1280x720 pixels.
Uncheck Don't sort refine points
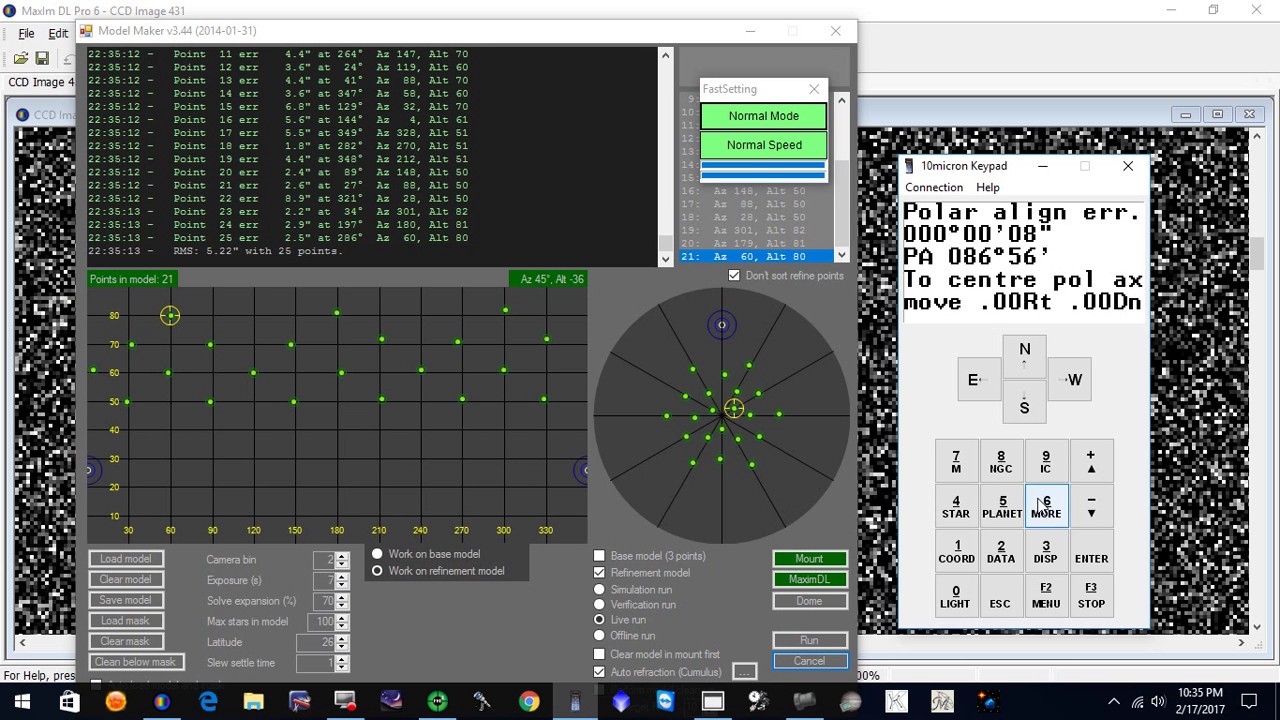pyautogui.click(x=735, y=276)
